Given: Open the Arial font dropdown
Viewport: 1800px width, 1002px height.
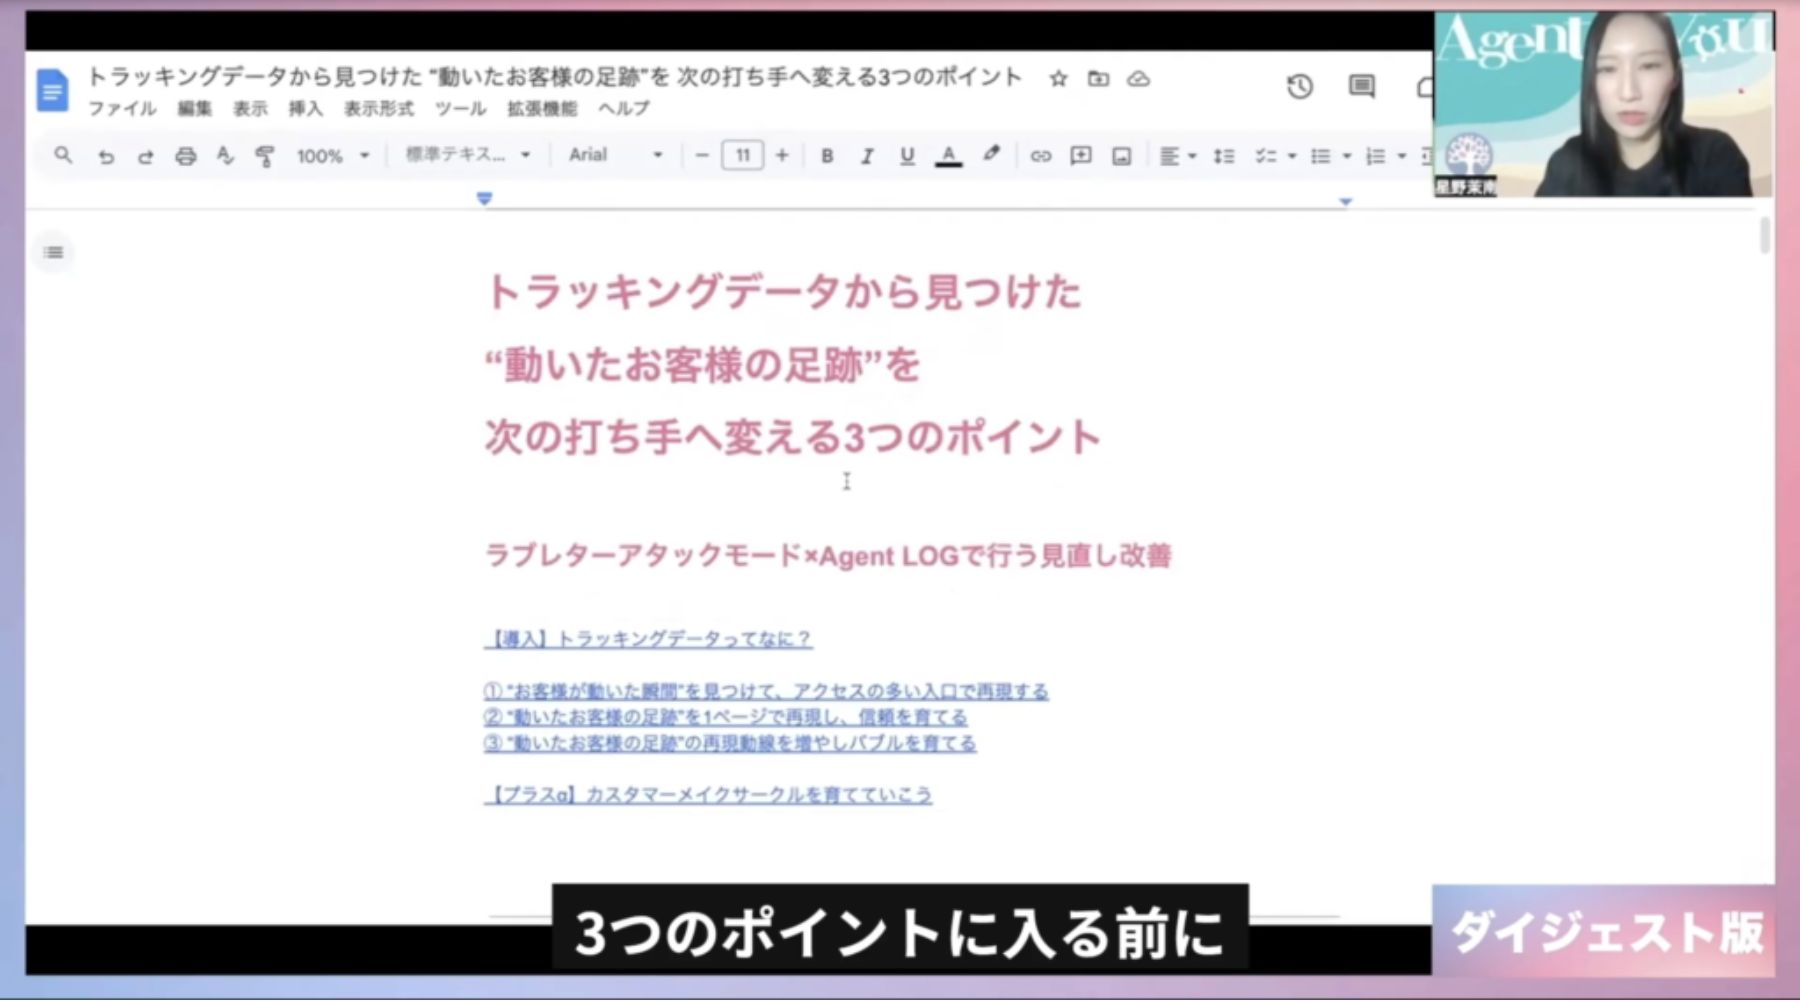Looking at the screenshot, I should [614, 155].
